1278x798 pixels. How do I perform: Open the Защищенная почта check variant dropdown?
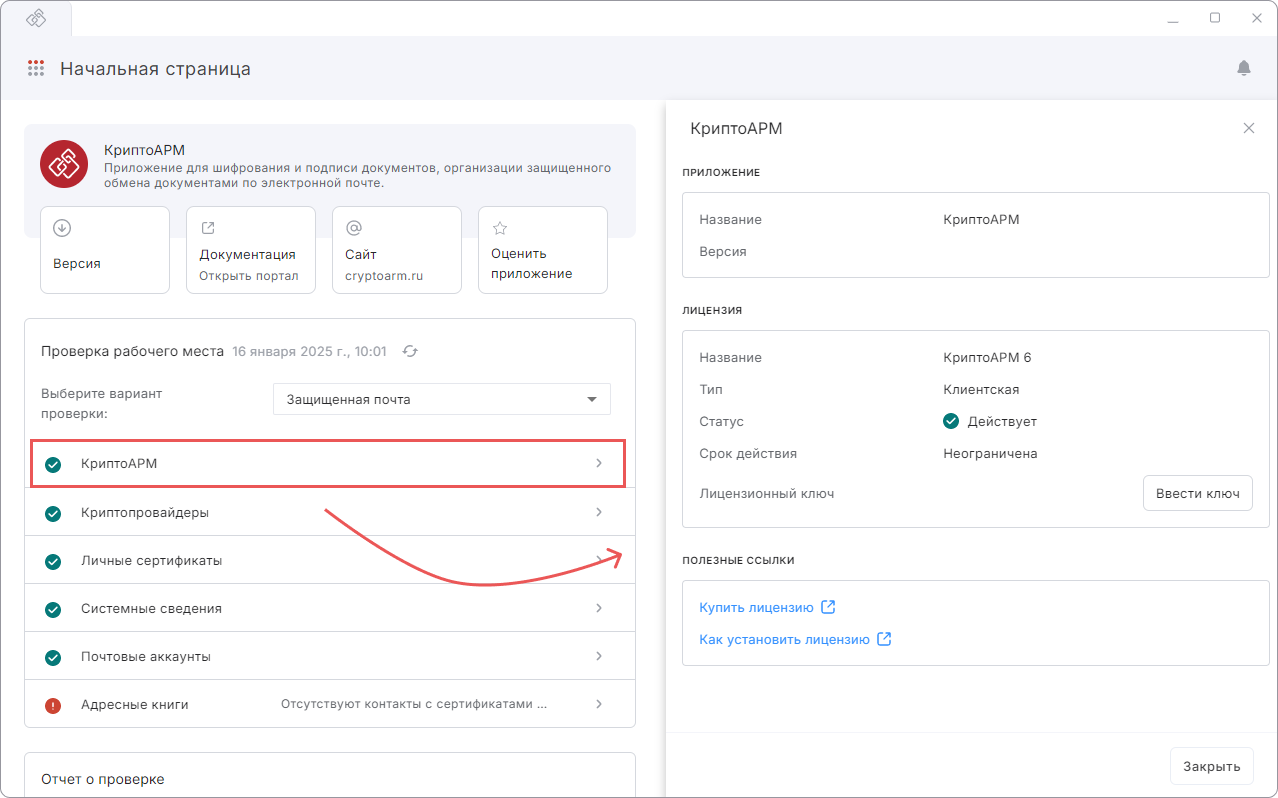point(442,399)
